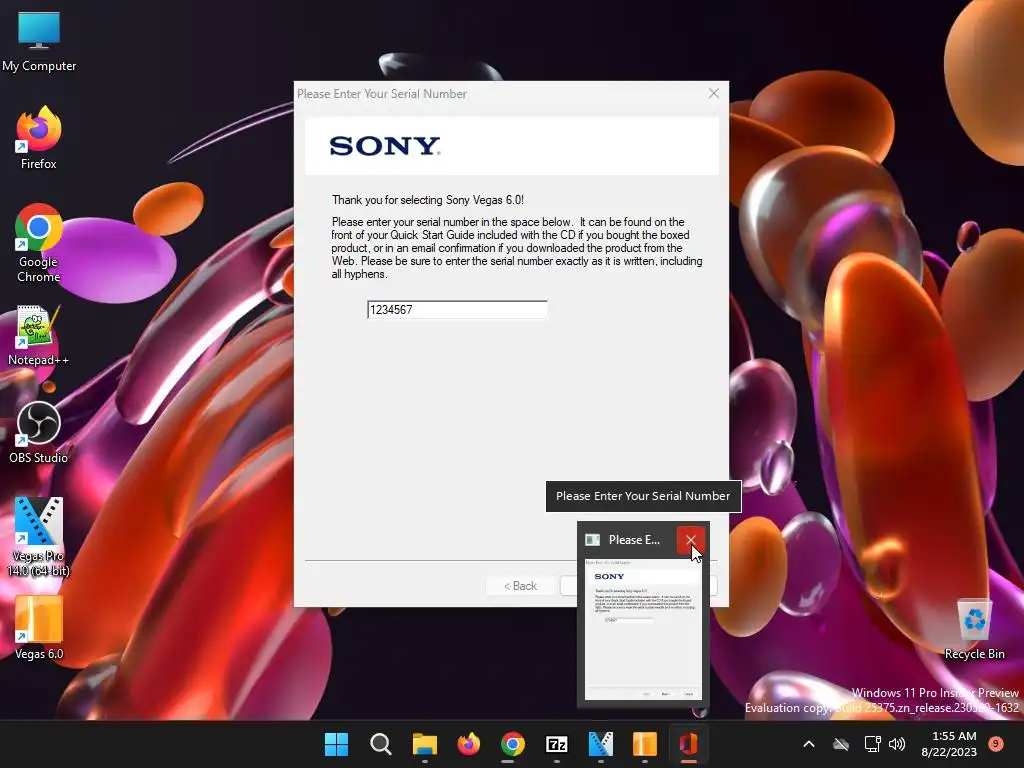This screenshot has width=1024, height=768.
Task: Select the Notepad++ desktop shortcut
Action: click(x=39, y=336)
